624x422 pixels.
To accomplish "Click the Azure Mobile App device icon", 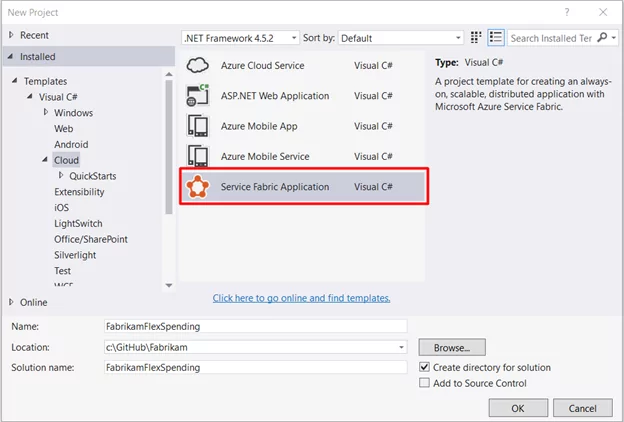I will point(198,126).
